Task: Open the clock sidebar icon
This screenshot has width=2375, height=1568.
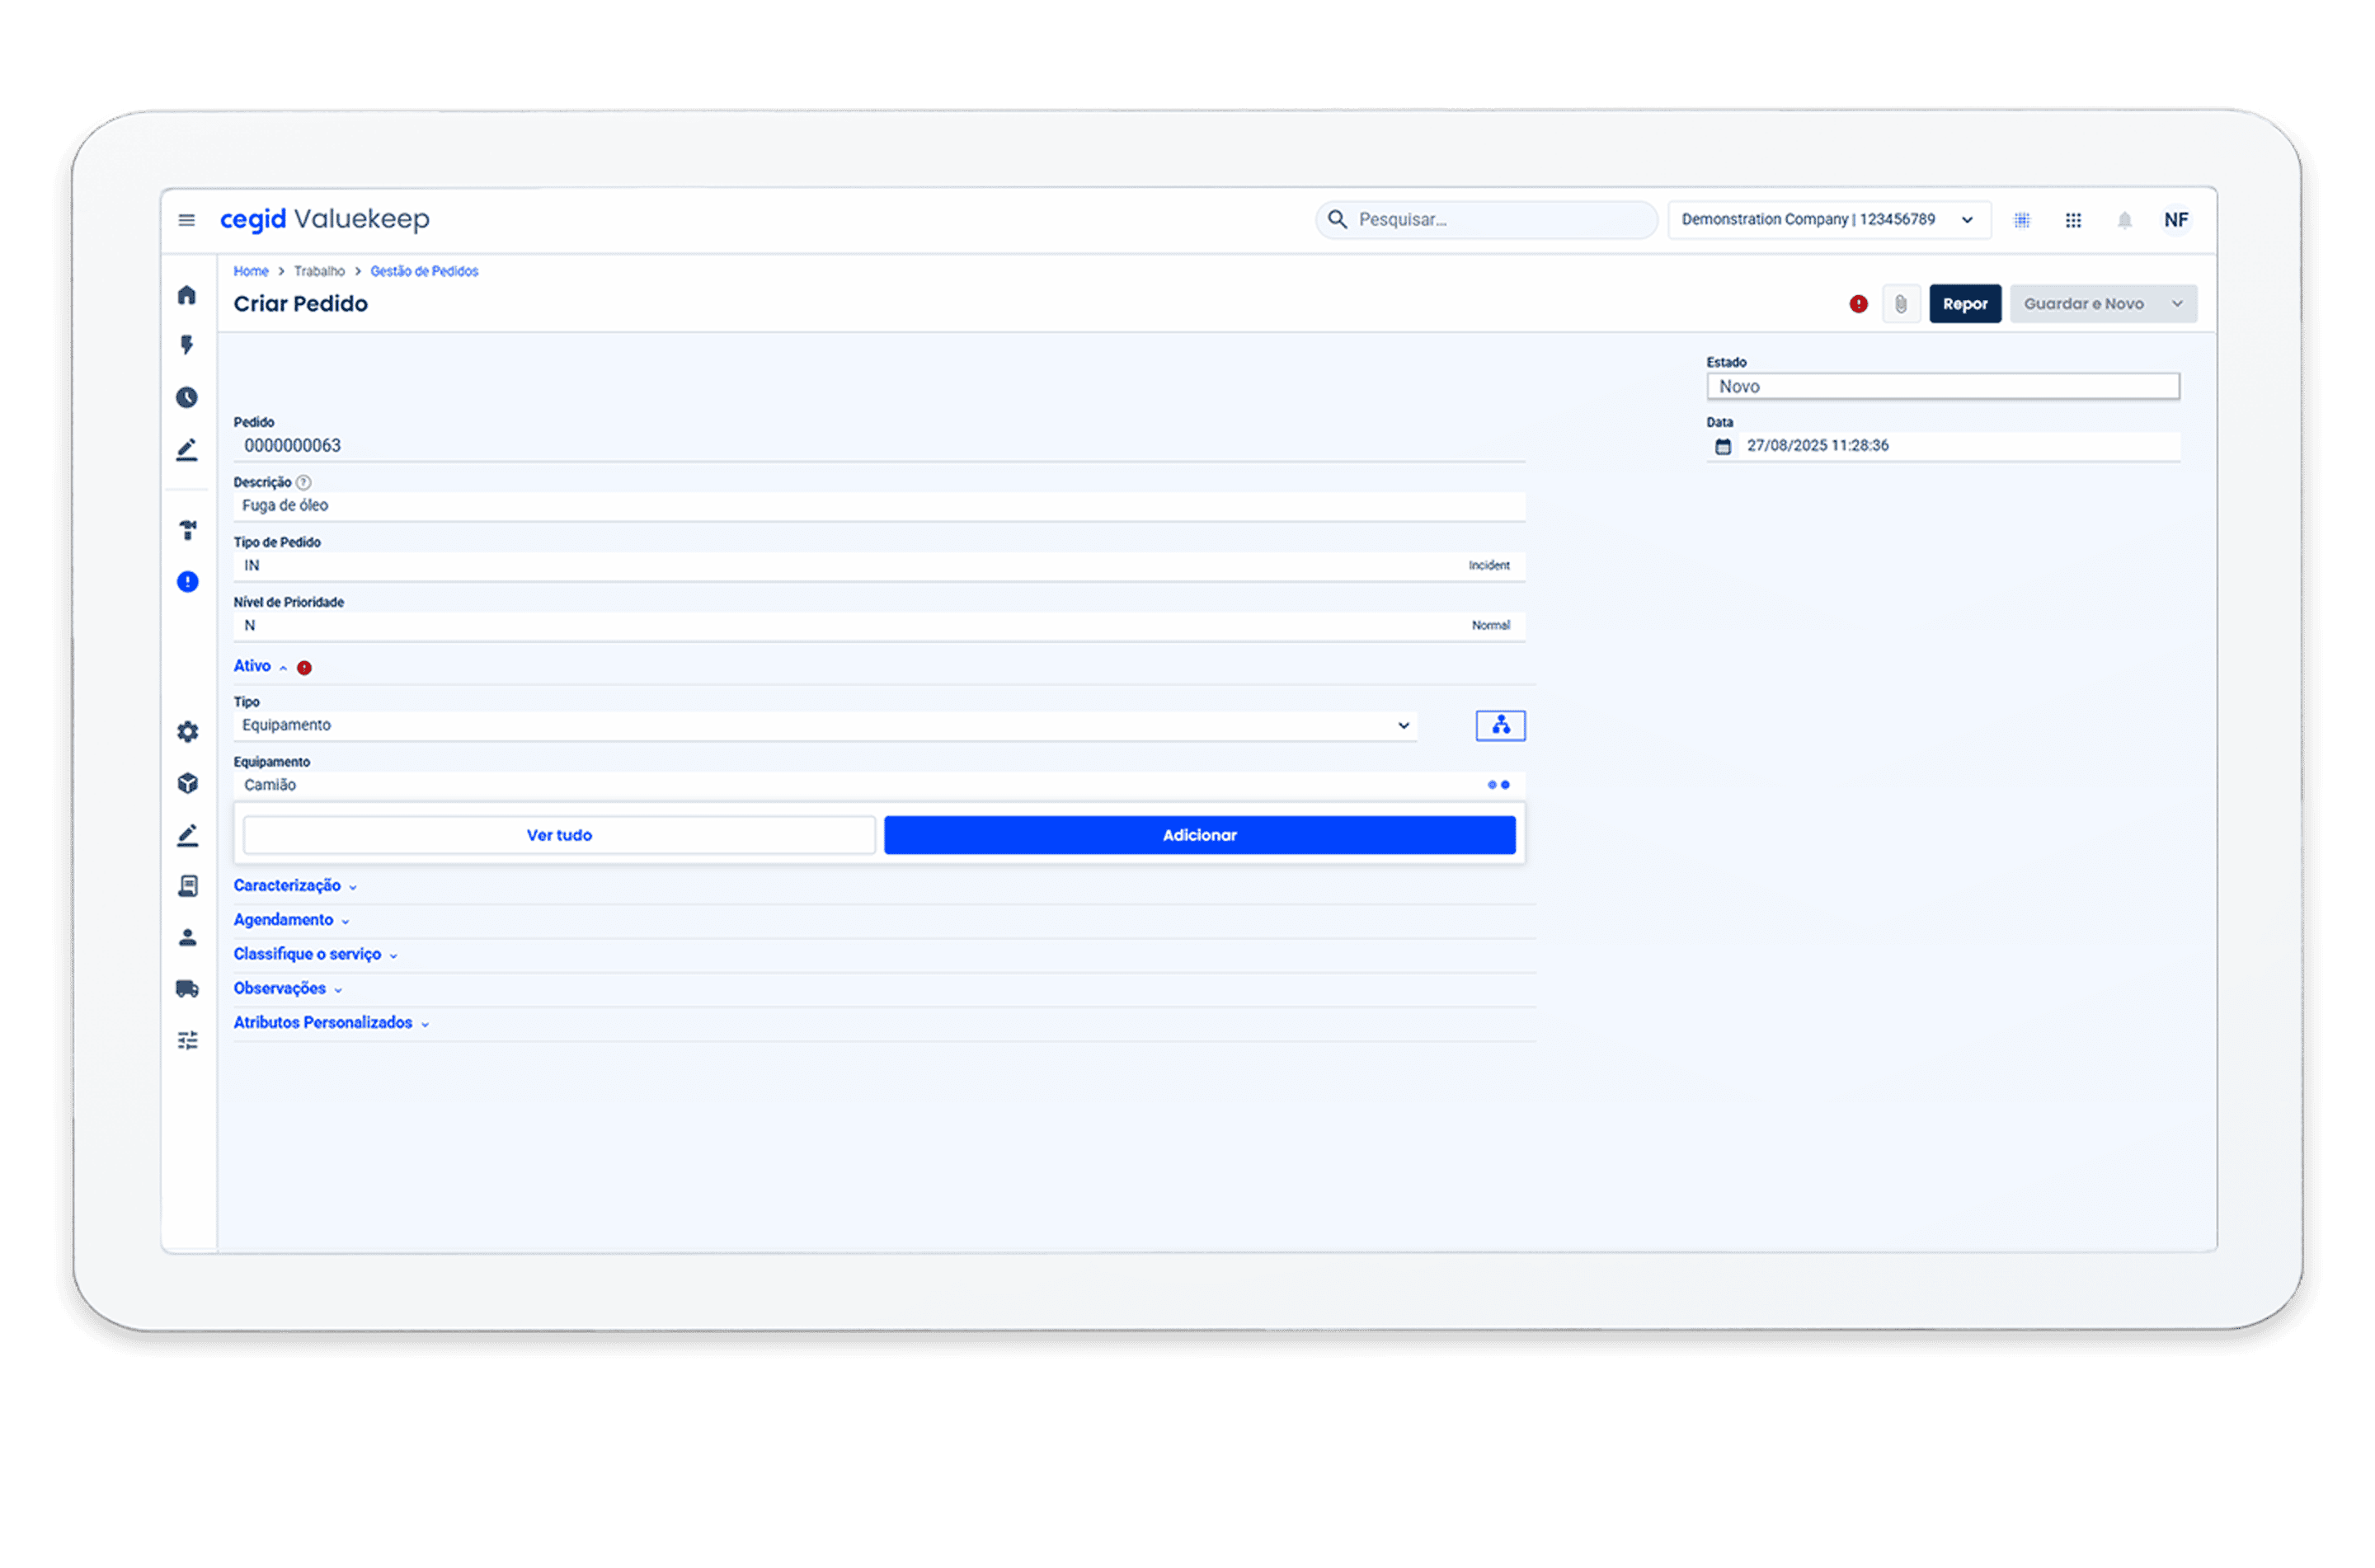Action: (x=187, y=398)
